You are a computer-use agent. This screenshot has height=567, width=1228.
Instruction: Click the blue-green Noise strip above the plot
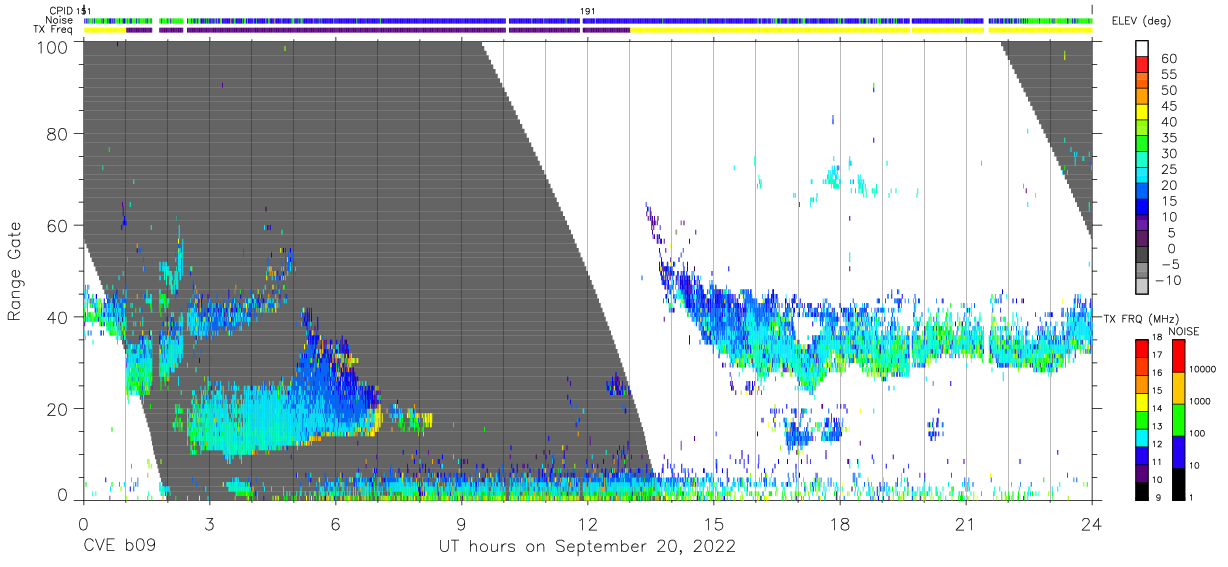point(587,20)
